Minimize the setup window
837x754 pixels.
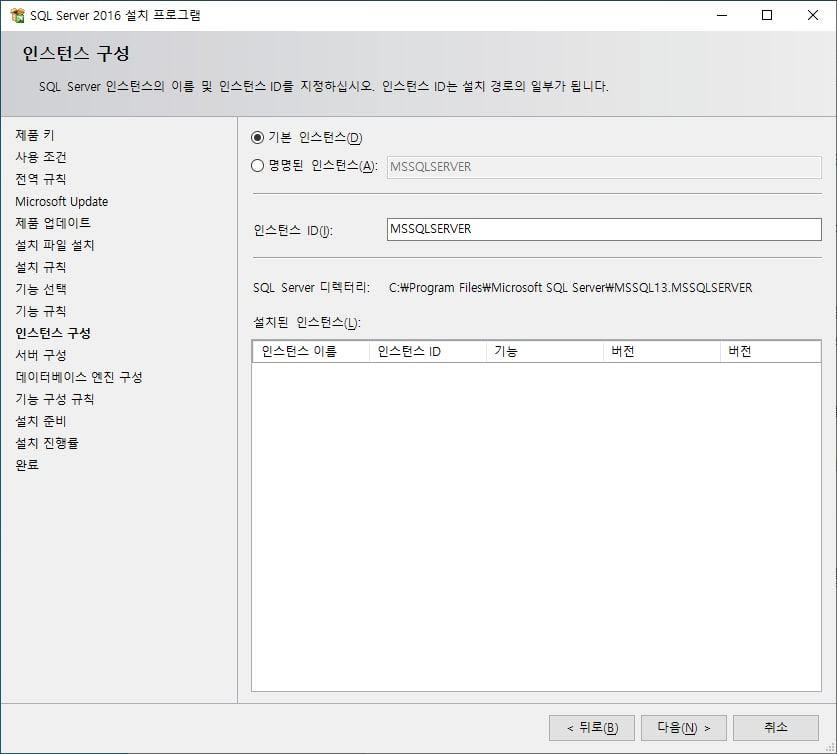click(722, 15)
